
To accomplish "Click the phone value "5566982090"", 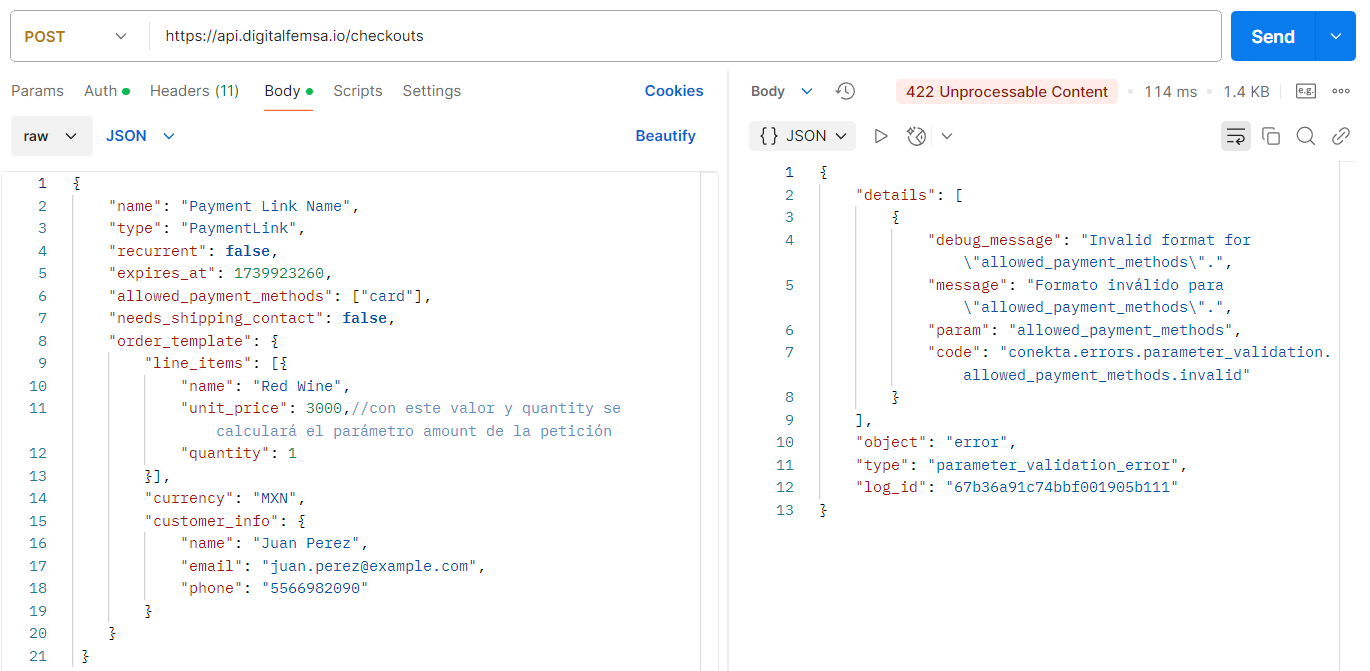I will (x=315, y=588).
